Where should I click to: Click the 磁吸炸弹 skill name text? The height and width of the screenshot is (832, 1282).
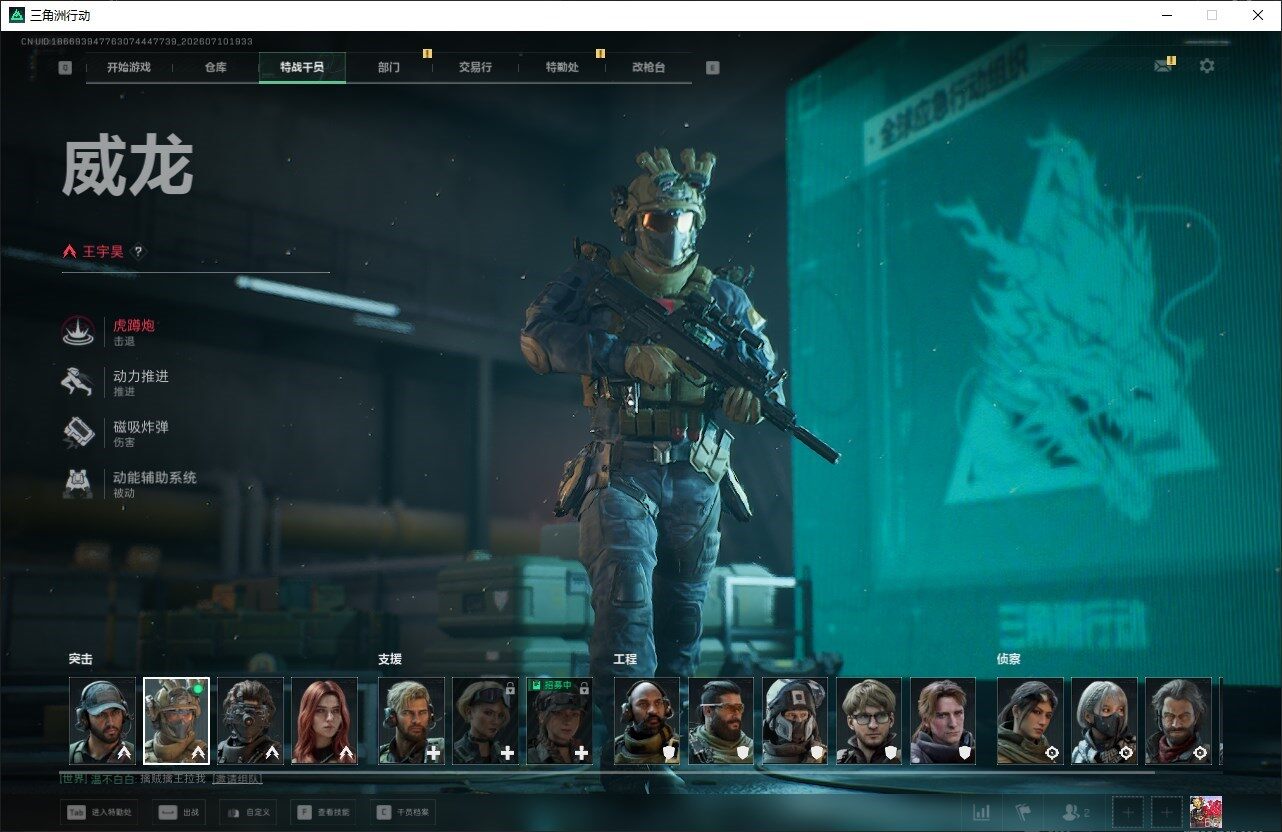coord(141,427)
